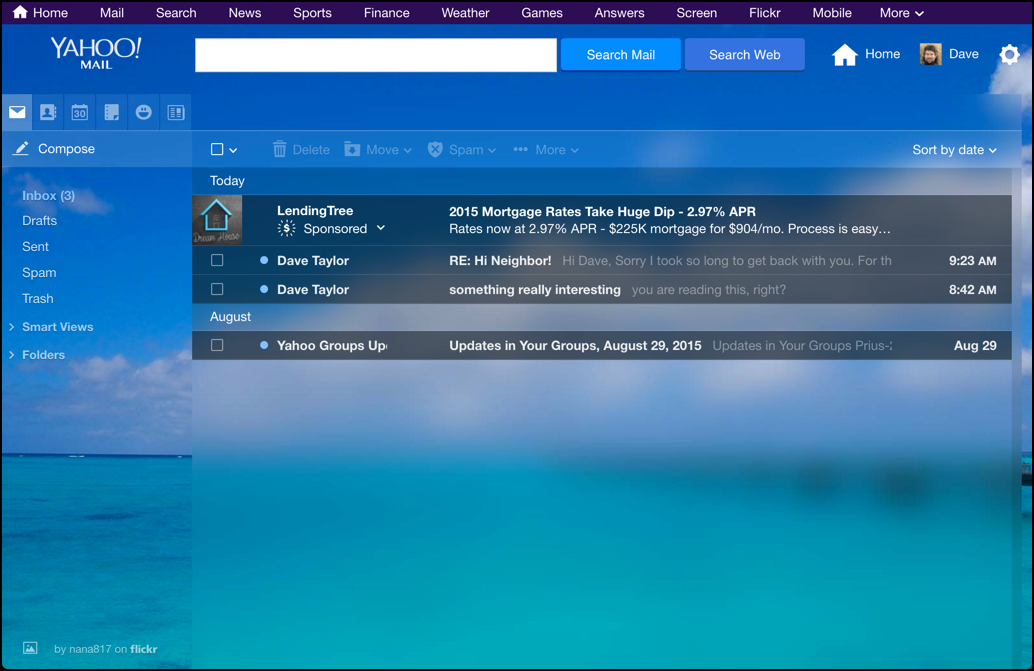
Task: Expand the Folders section
Action: (43, 355)
